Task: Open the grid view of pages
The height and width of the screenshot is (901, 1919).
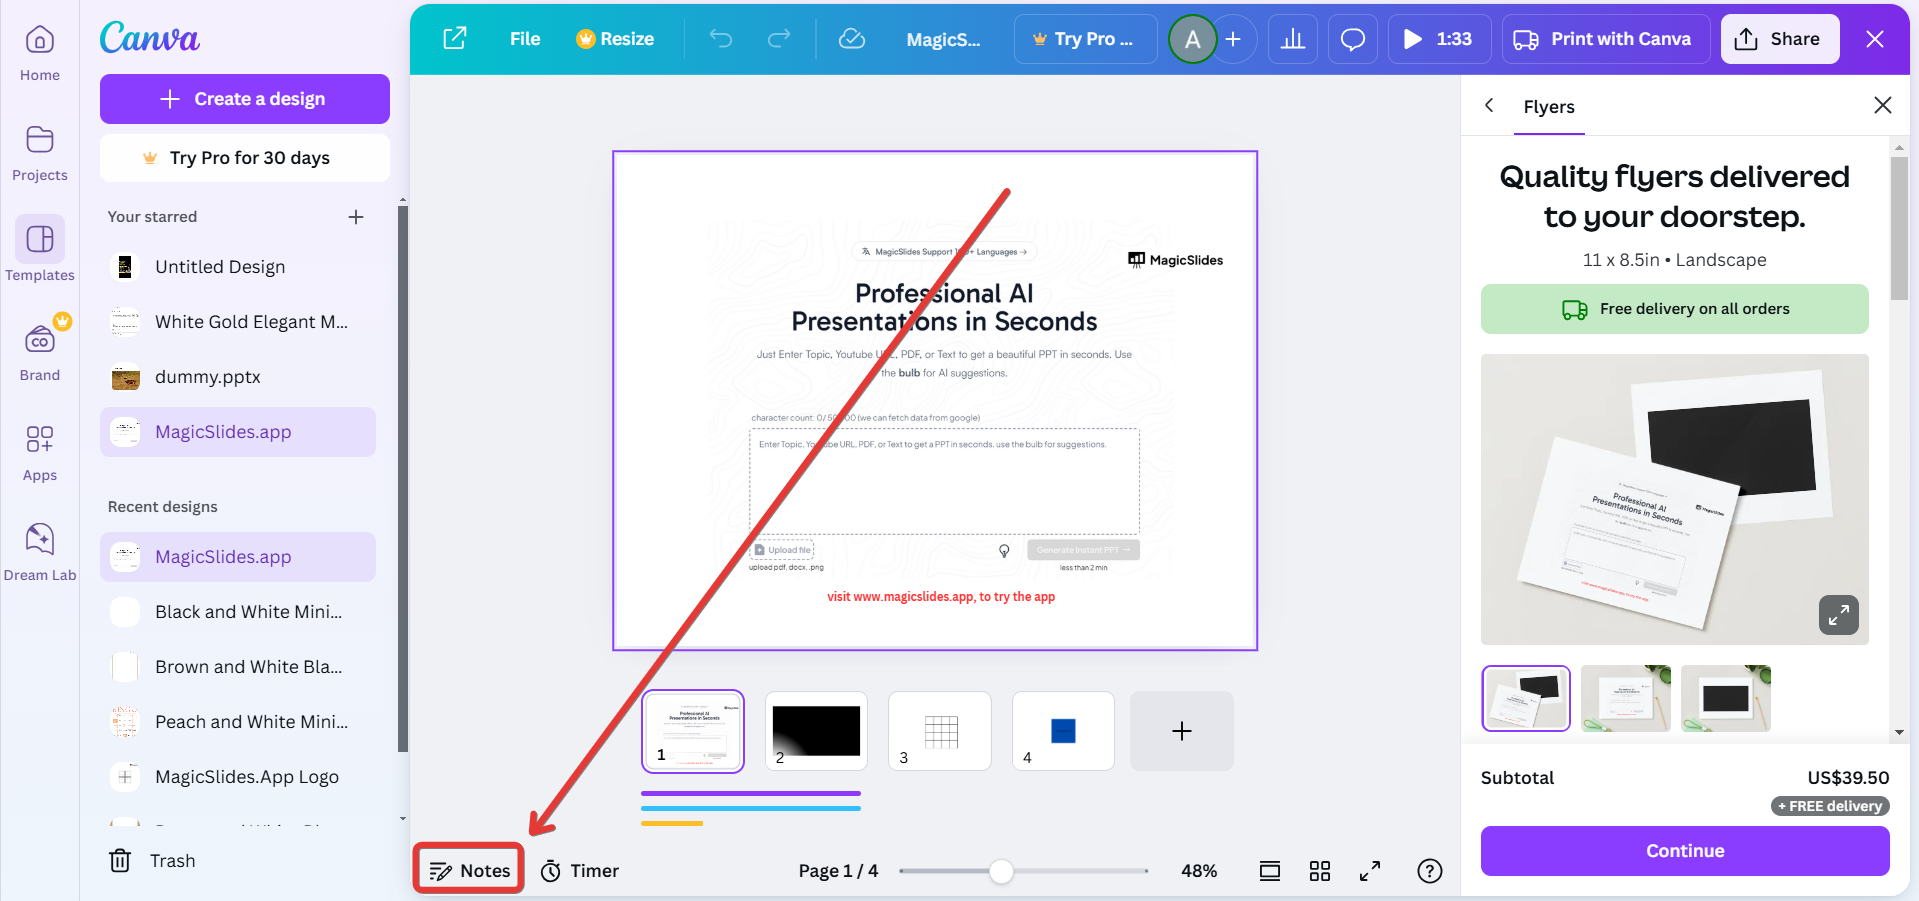Action: click(x=1320, y=871)
